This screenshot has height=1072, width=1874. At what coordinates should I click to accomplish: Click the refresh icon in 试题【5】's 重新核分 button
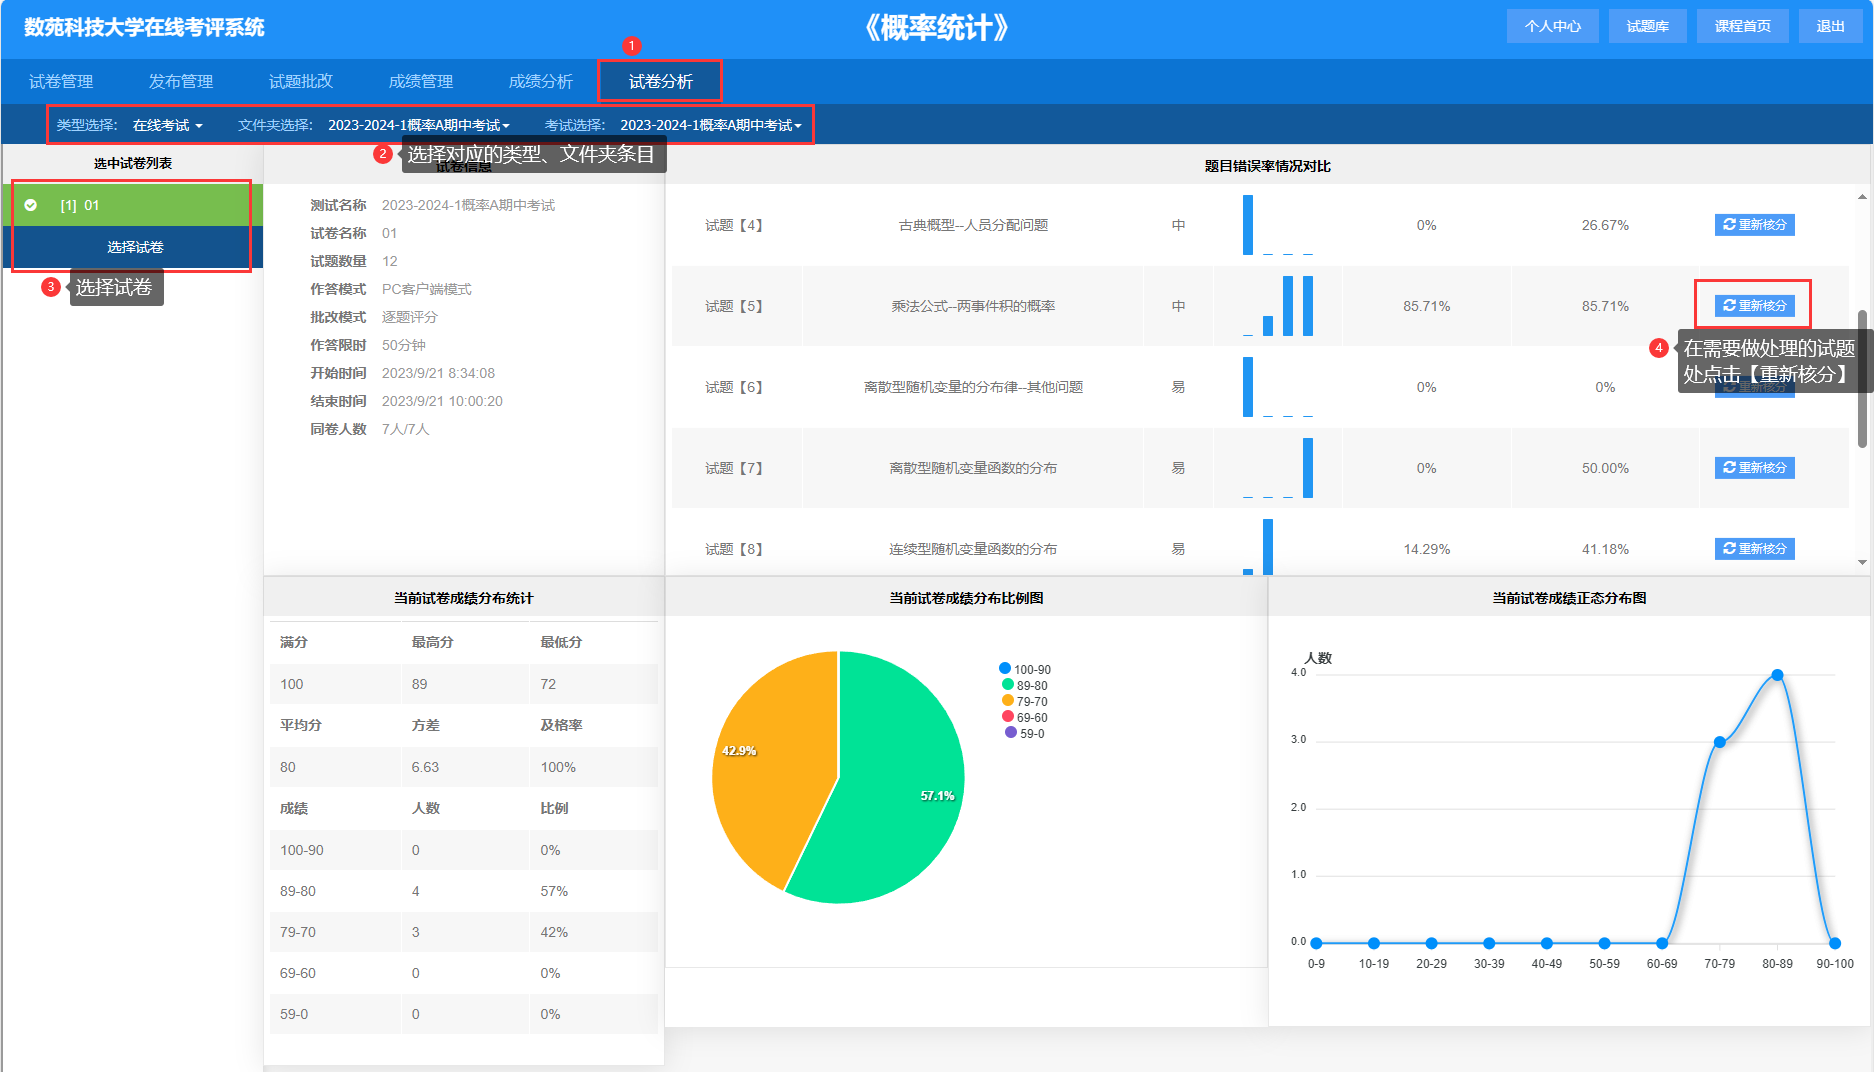(1729, 305)
